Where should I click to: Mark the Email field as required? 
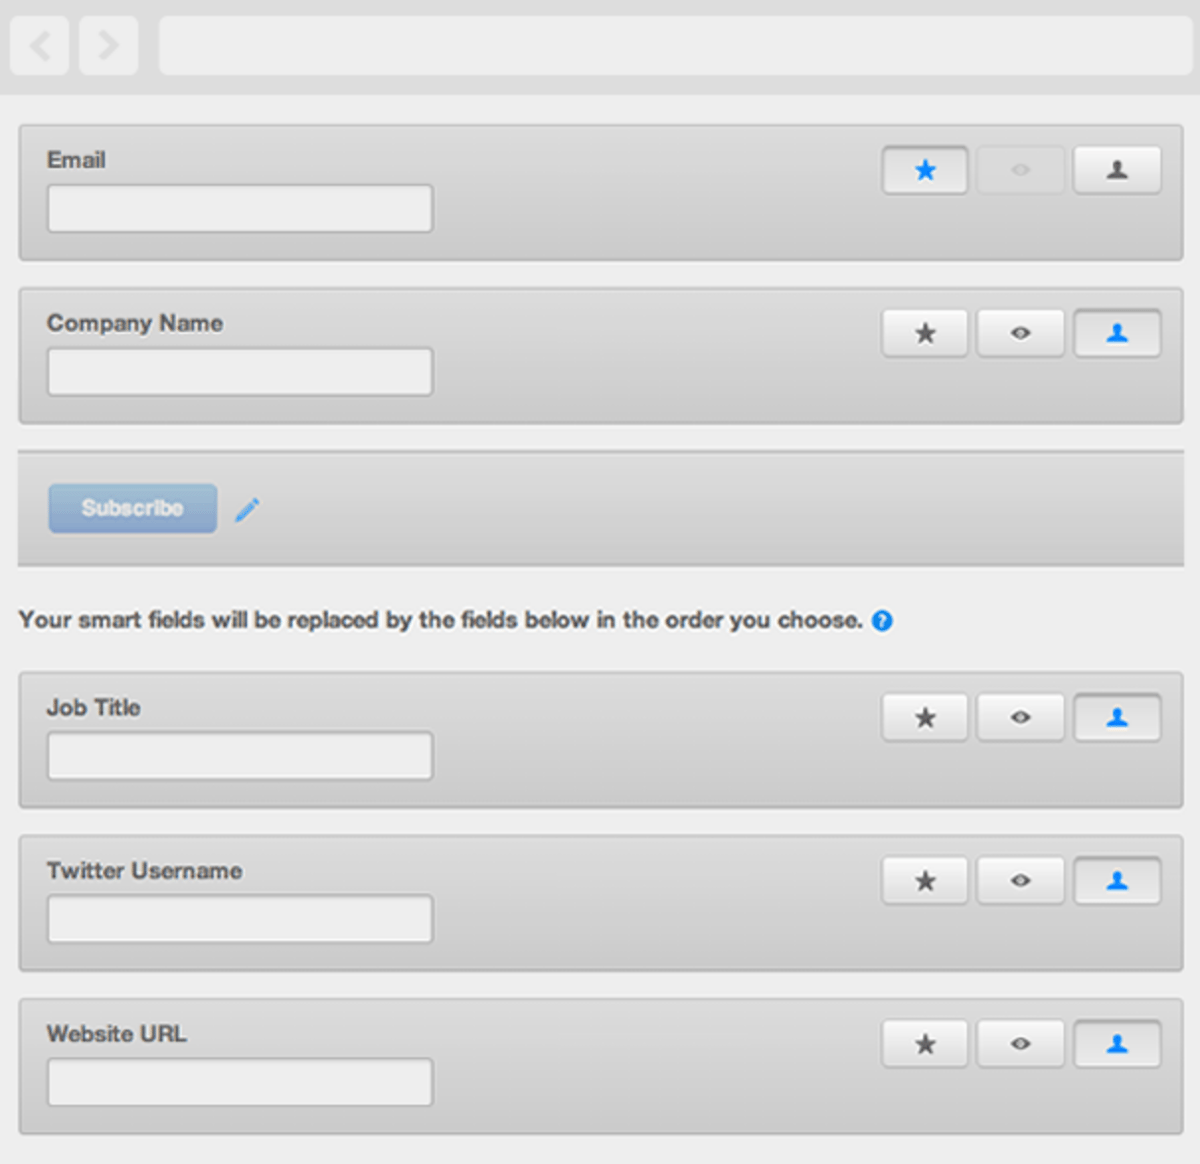coord(923,170)
